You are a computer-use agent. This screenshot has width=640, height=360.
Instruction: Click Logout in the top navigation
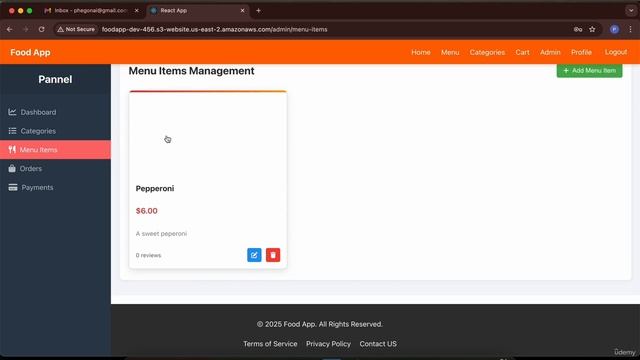click(x=616, y=52)
